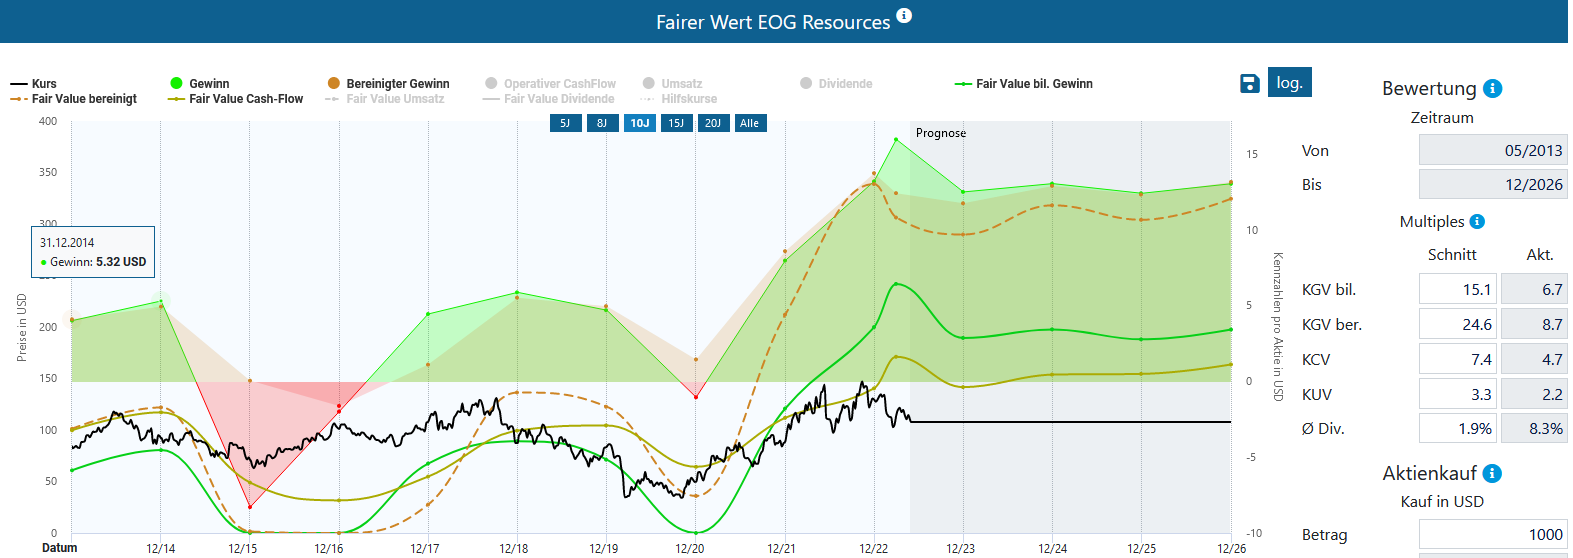The width and height of the screenshot is (1573, 558).
Task: Click the Prognose label in chart
Action: pos(941,133)
